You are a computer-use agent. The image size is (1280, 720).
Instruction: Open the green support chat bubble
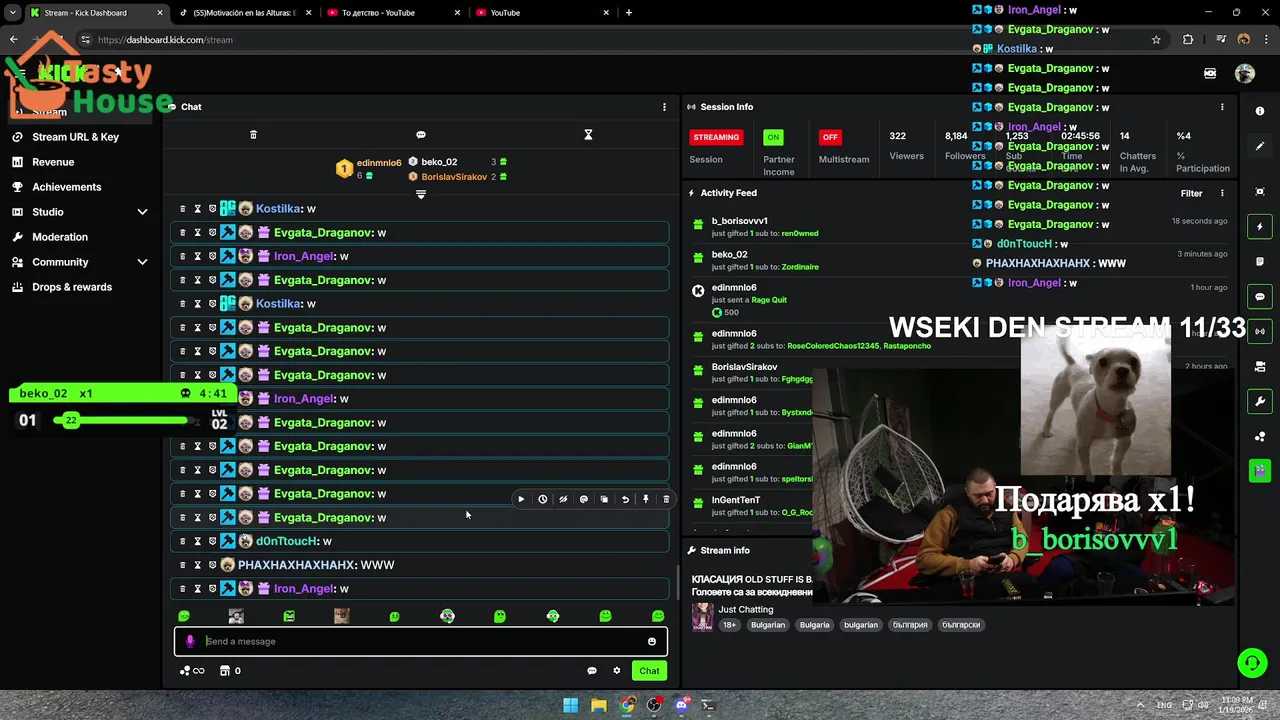[x=1251, y=663]
